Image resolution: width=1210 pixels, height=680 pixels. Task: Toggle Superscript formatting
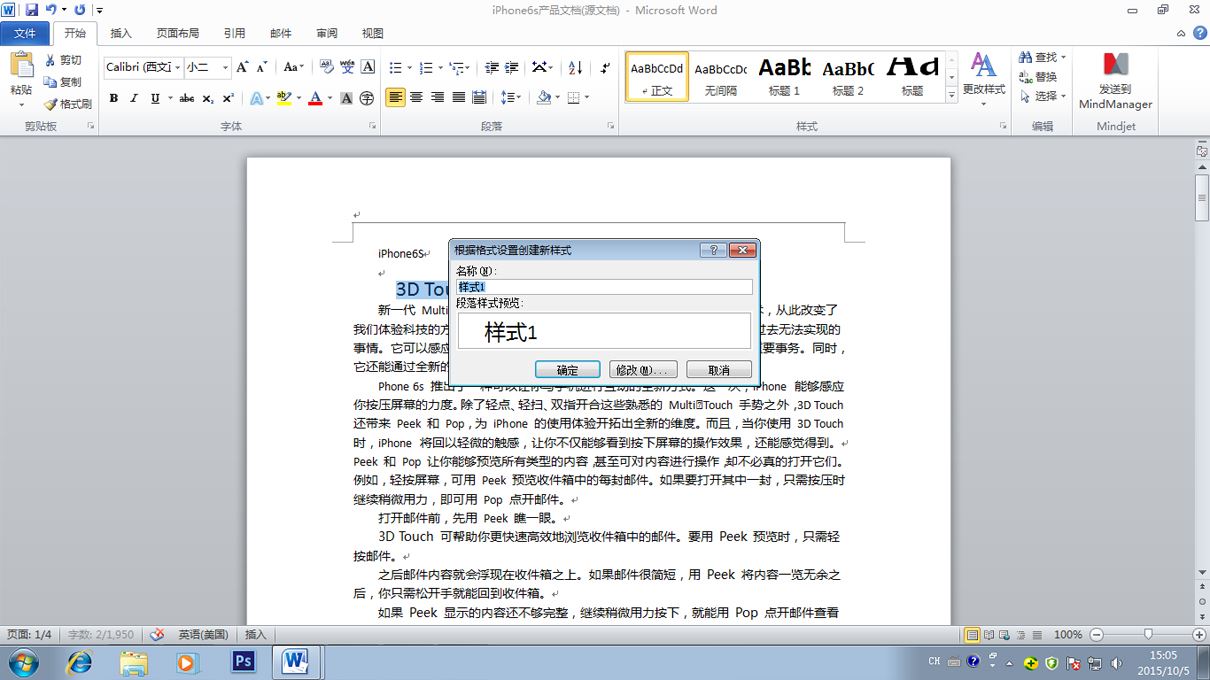(228, 98)
